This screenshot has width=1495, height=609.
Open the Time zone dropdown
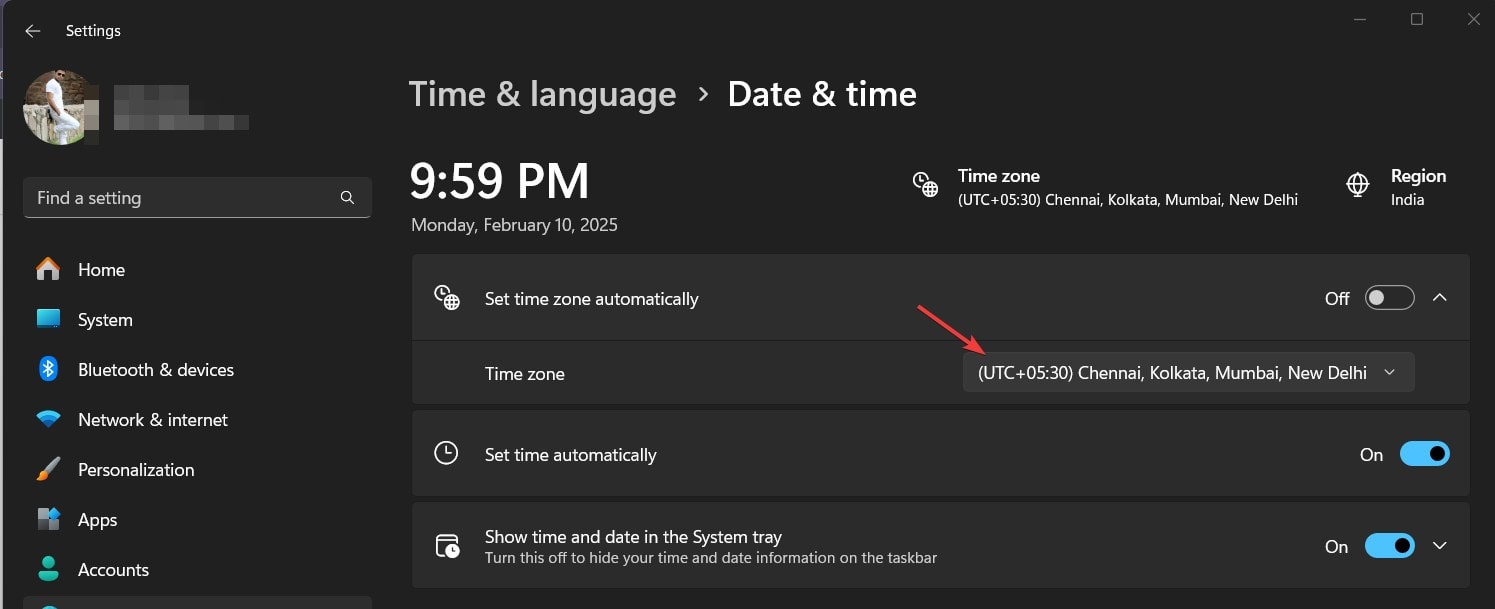[x=1186, y=372]
